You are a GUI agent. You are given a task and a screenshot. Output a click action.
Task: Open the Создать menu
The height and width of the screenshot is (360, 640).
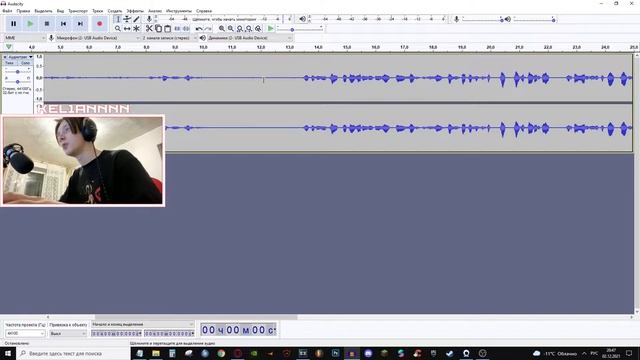[x=115, y=11]
